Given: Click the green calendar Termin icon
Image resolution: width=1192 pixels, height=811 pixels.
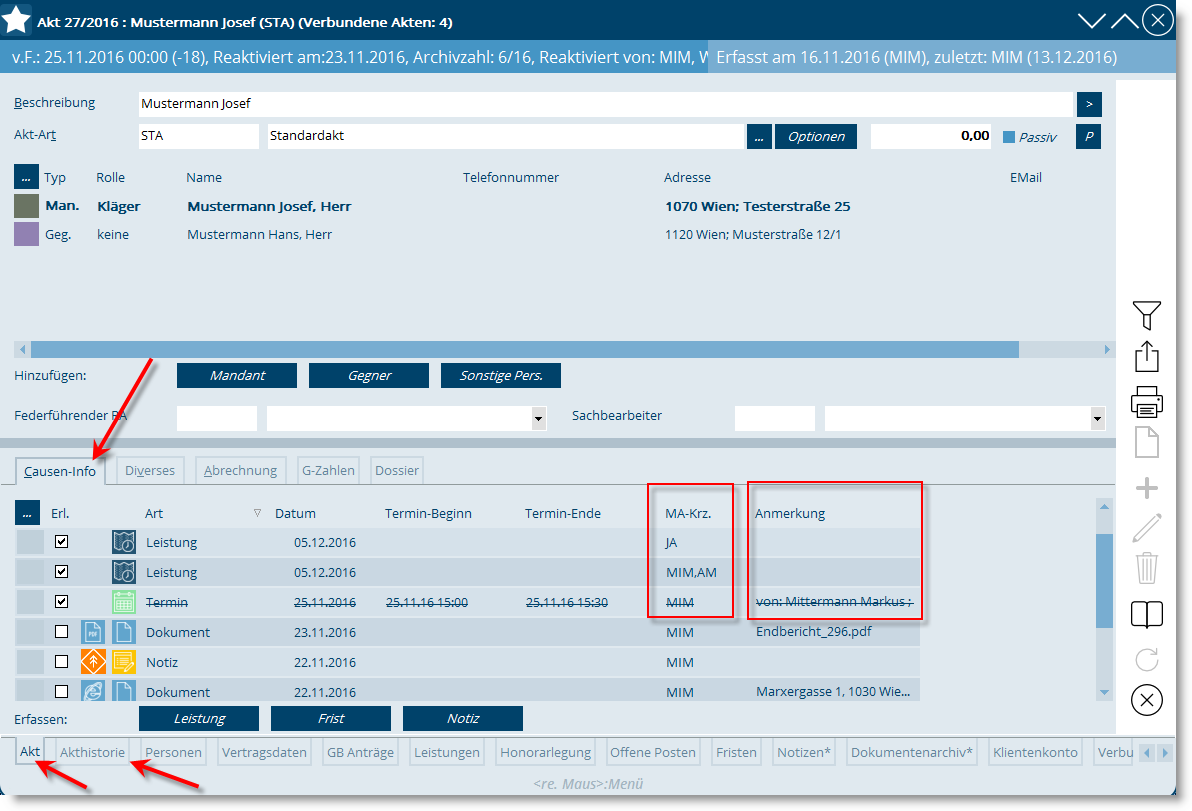Looking at the screenshot, I should pyautogui.click(x=124, y=602).
